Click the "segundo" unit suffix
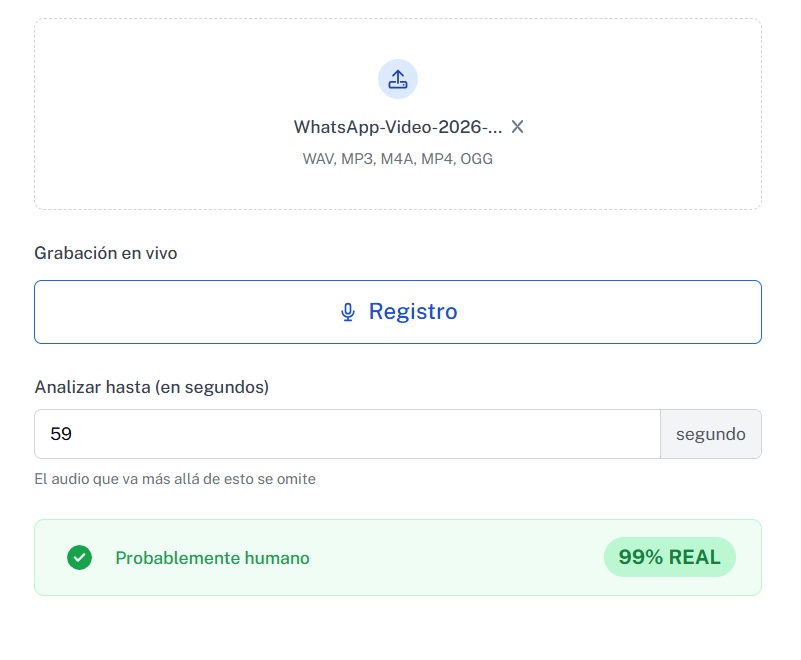 click(710, 434)
